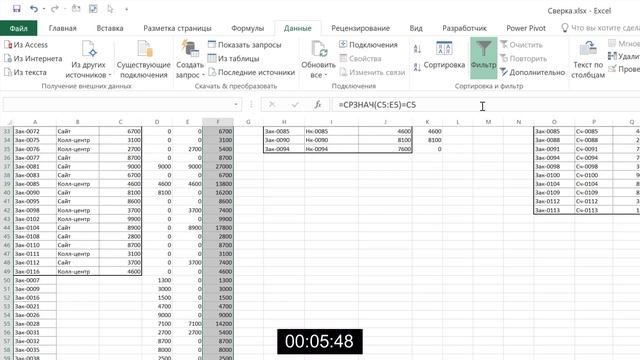Click the Save icon in quick access toolbar

click(16, 9)
